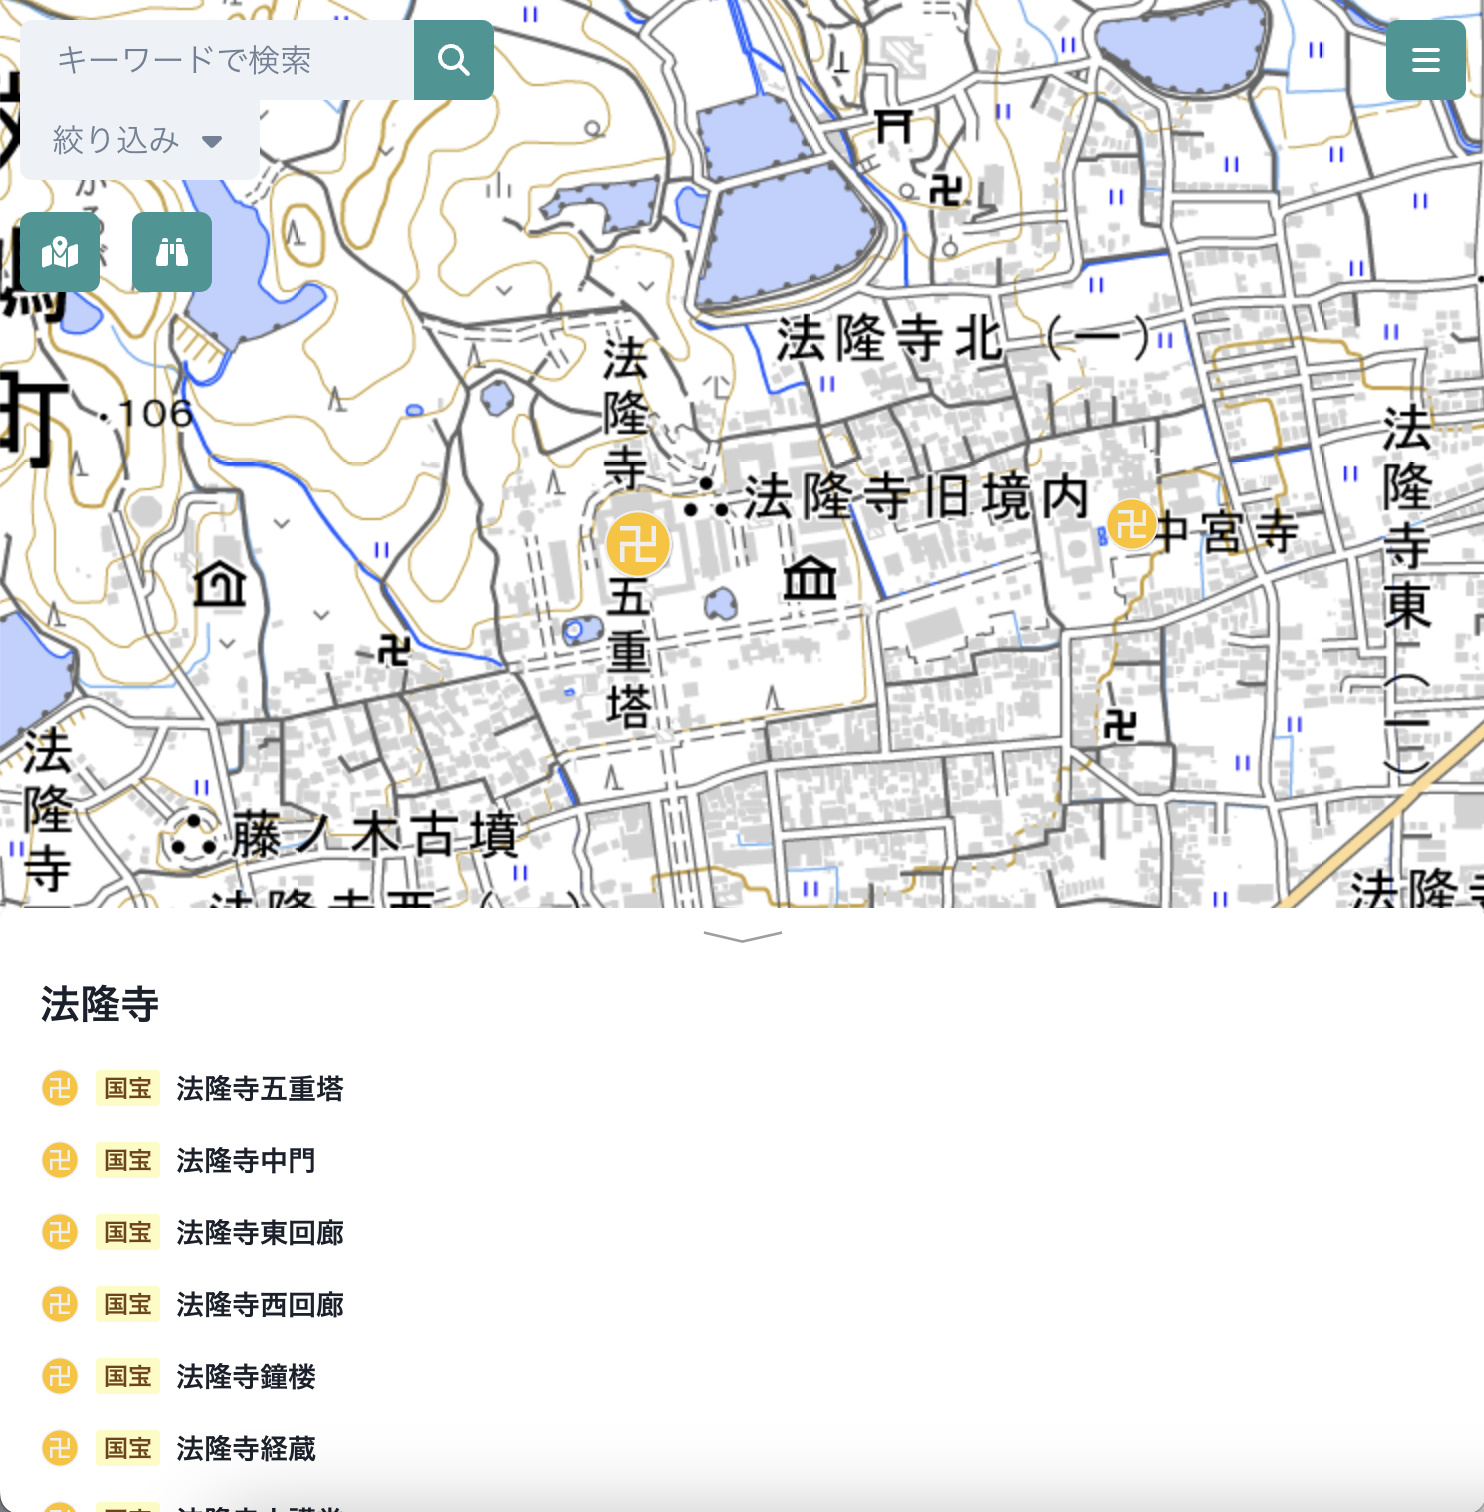
Task: Click the 法隆寺五重塔 temple marker on the map
Action: coord(639,545)
